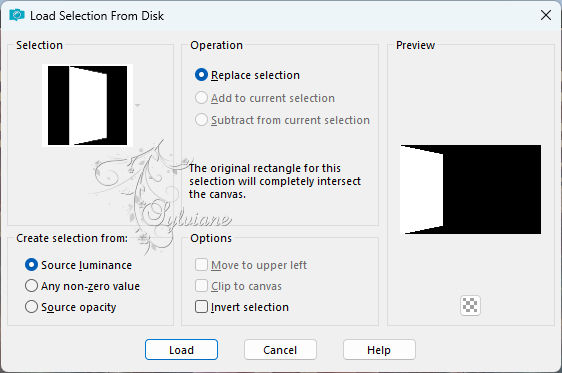Click the canvas intersection message text

[275, 181]
